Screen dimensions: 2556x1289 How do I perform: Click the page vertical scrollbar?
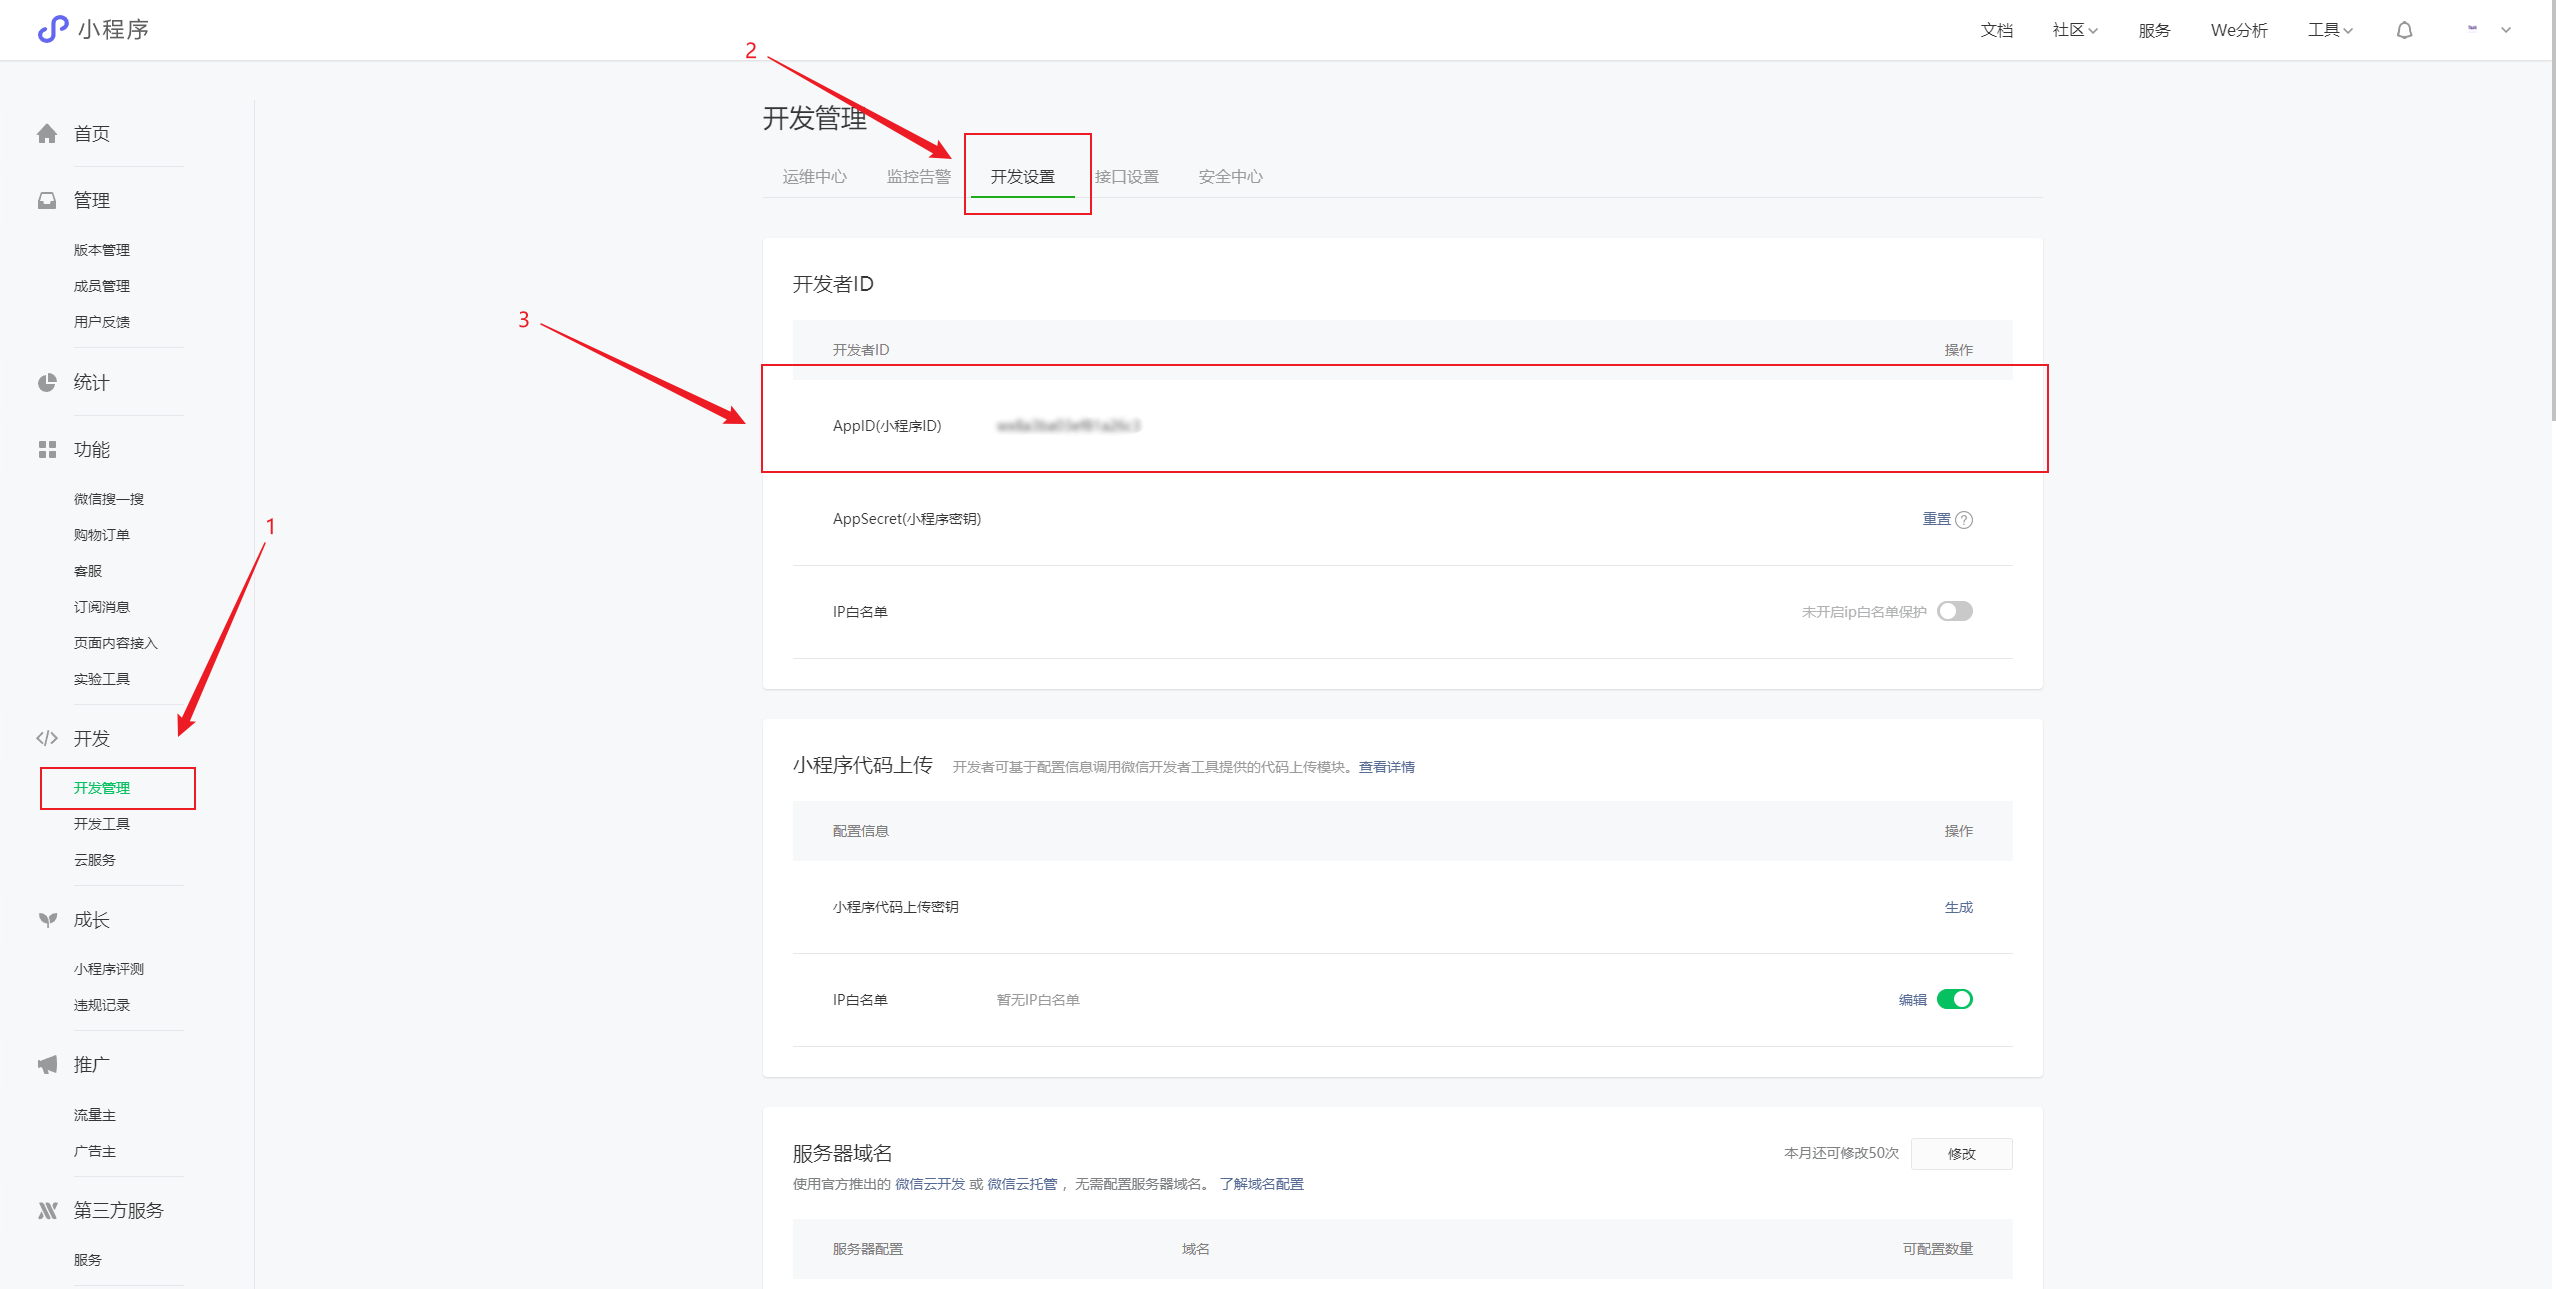[x=2552, y=210]
